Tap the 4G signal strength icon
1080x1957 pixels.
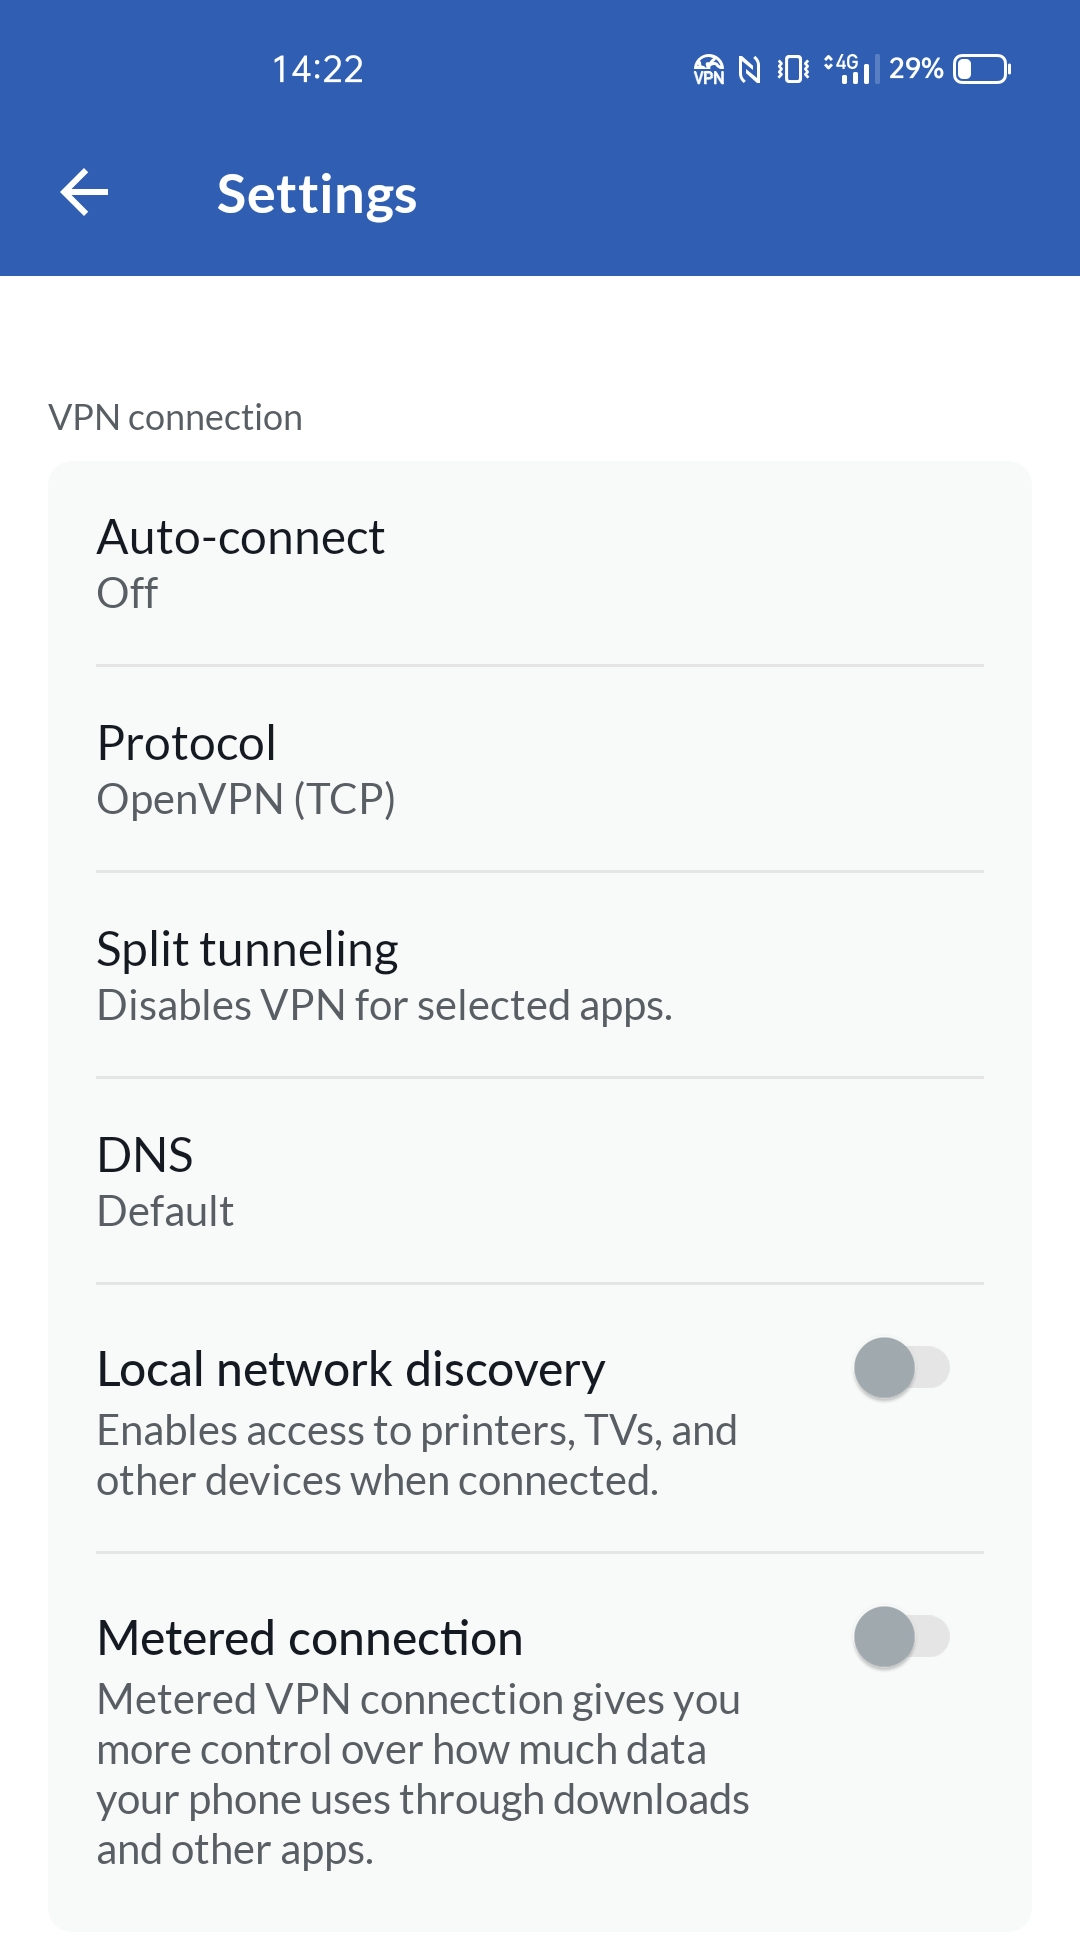pyautogui.click(x=847, y=69)
